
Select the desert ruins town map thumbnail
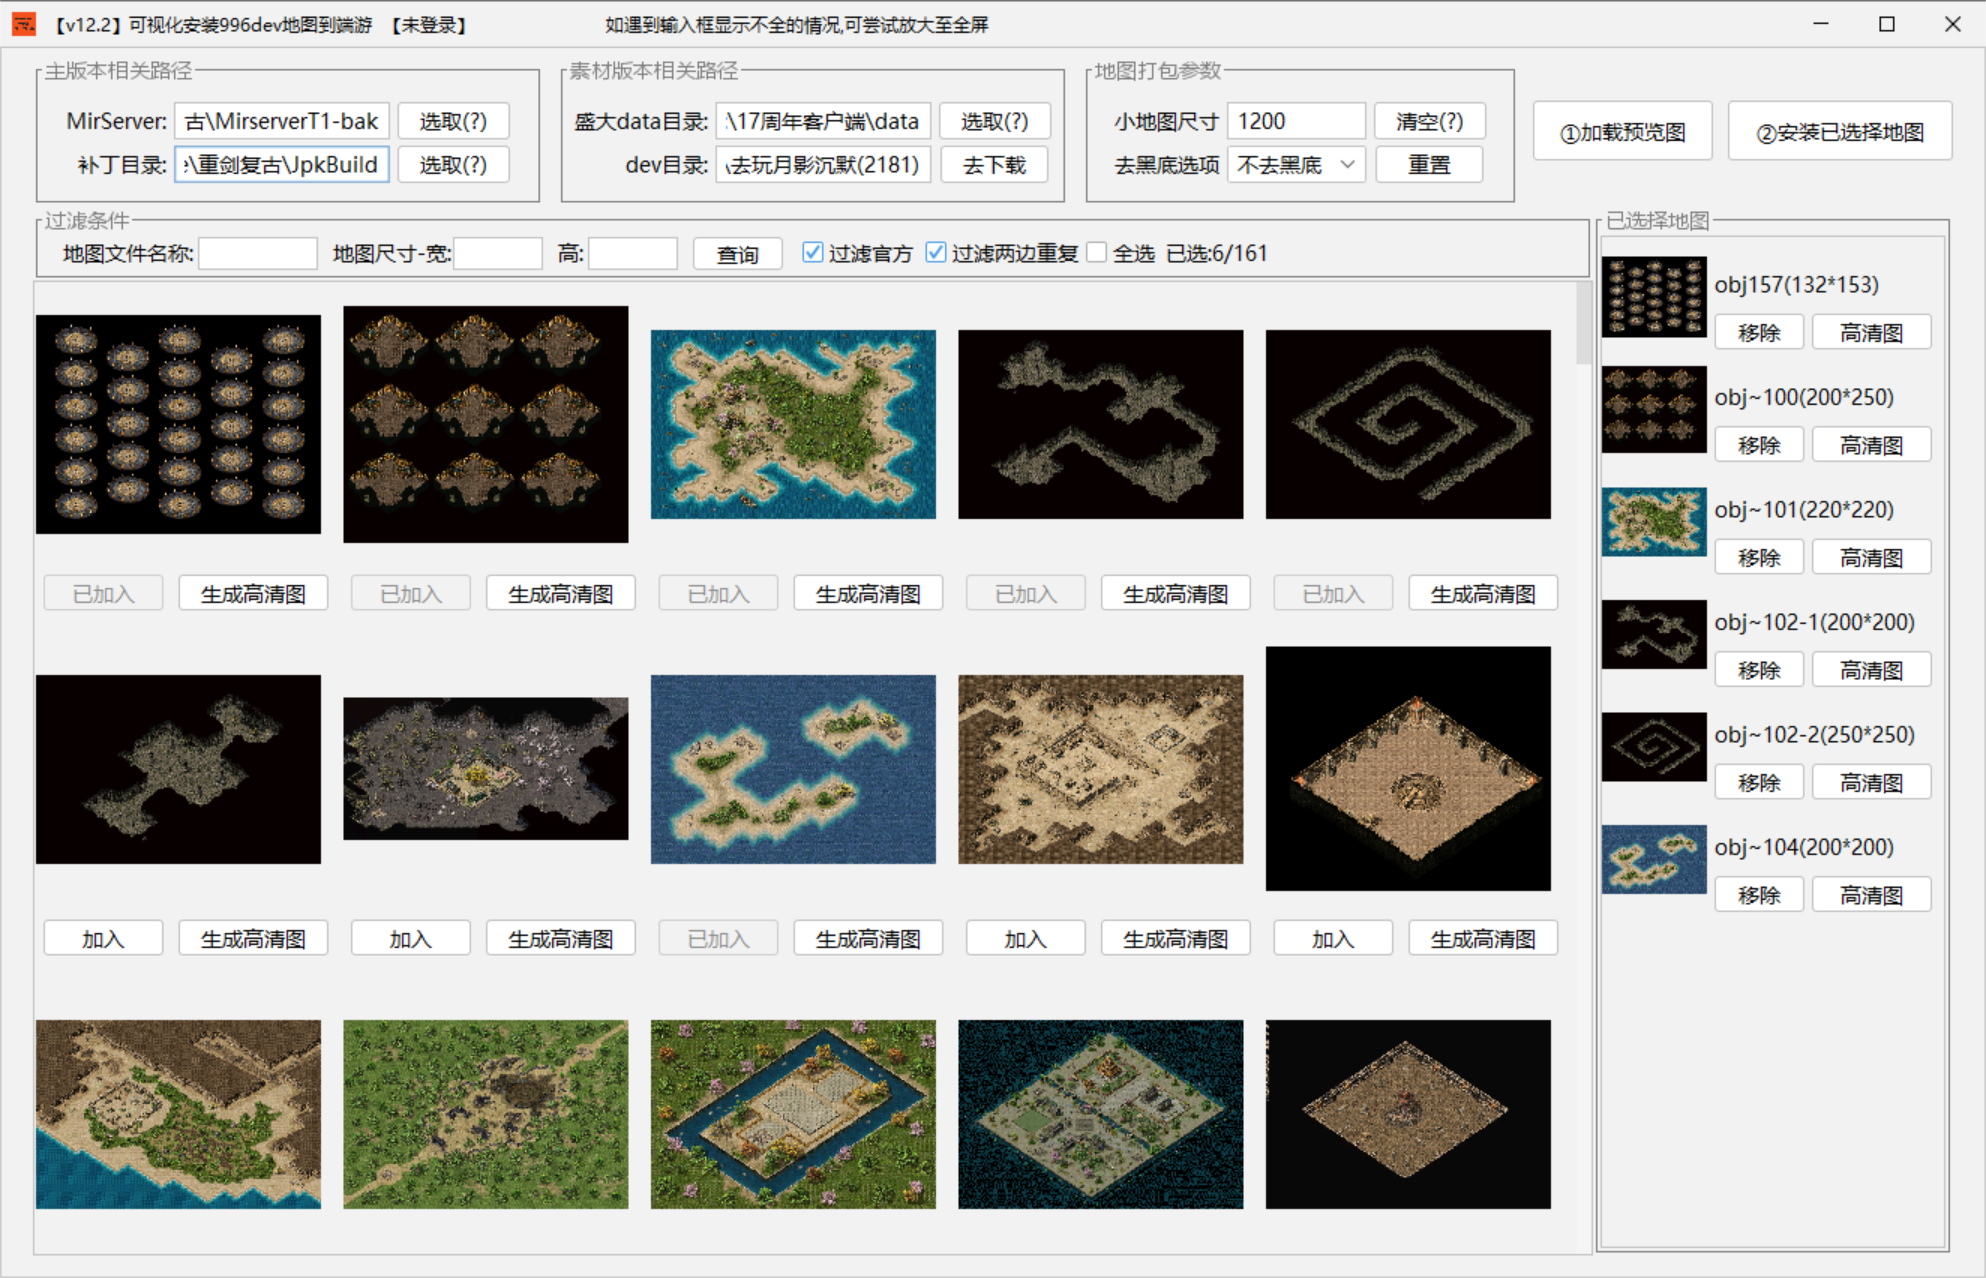coord(1101,769)
